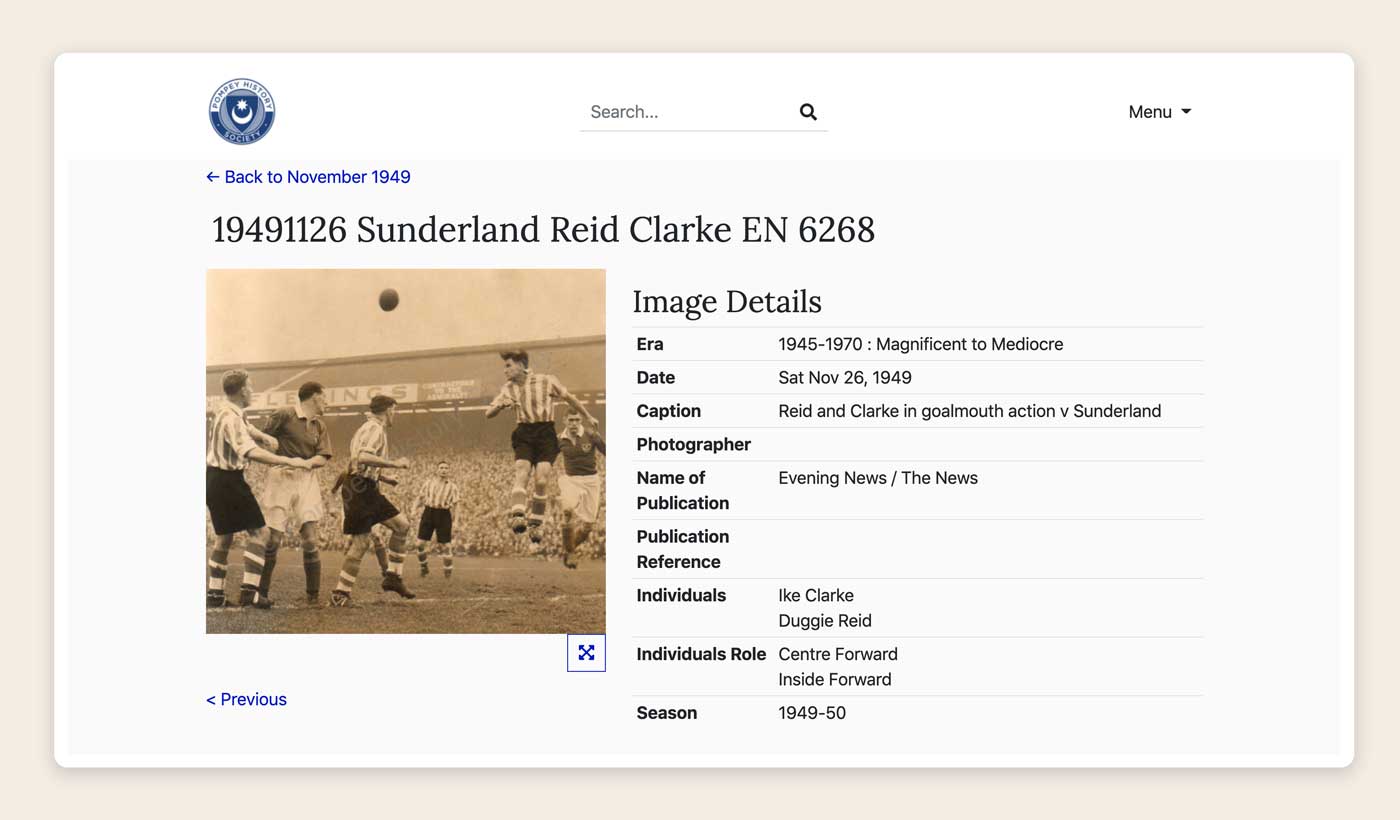Viewport: 1400px width, 820px height.
Task: Click 'Evening News / The News' publication
Action: pos(877,478)
